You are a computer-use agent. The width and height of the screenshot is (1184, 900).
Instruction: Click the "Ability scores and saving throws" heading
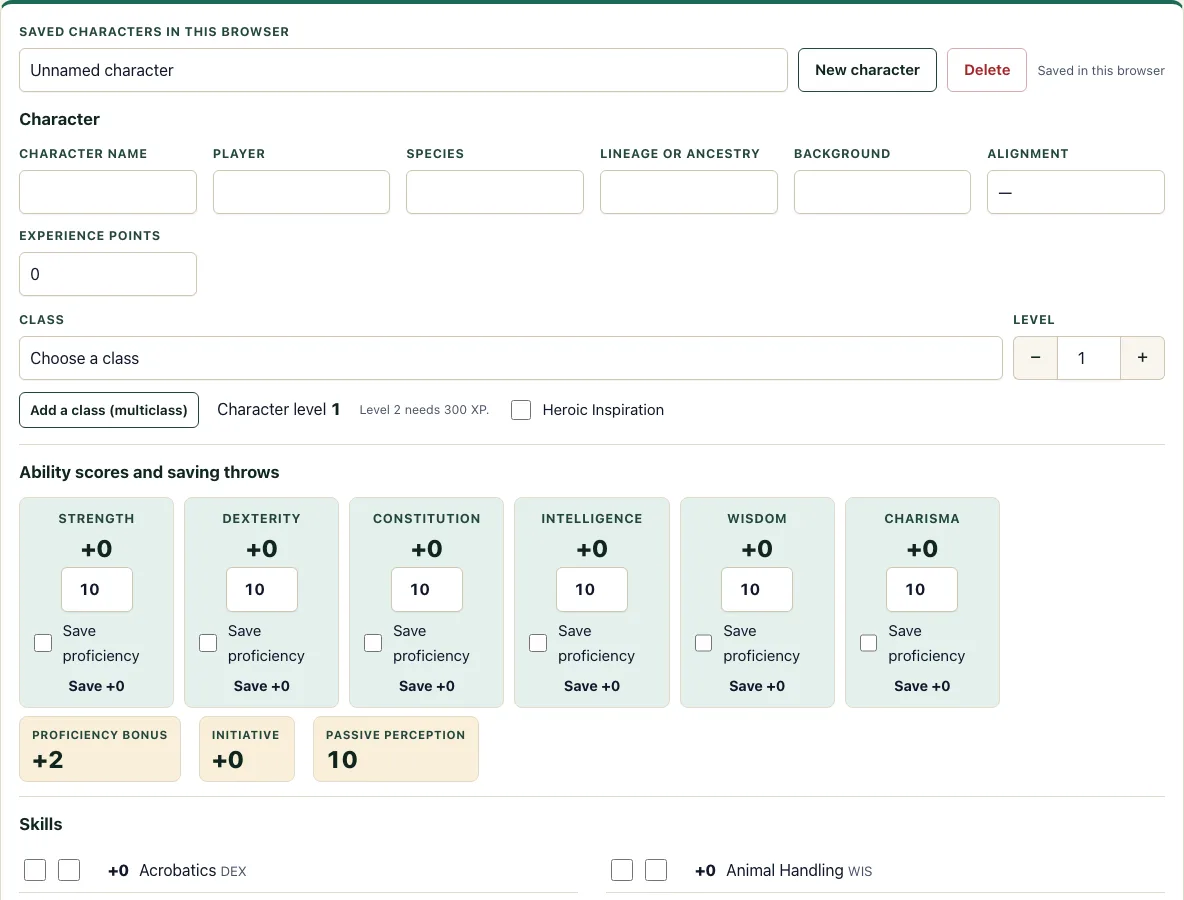(150, 472)
